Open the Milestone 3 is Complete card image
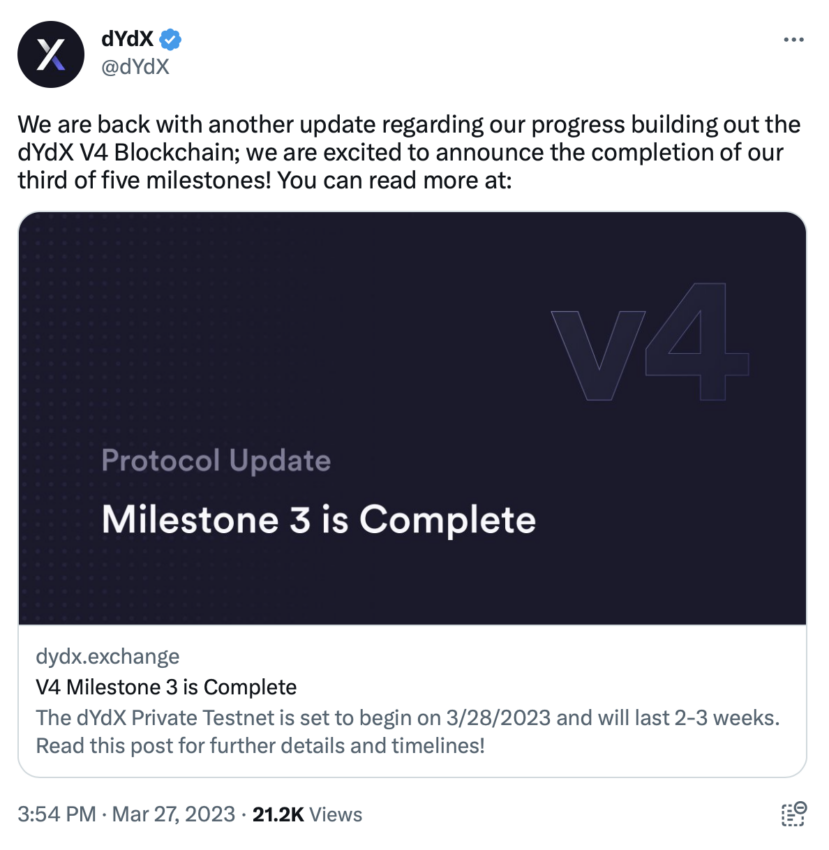 (x=412, y=418)
